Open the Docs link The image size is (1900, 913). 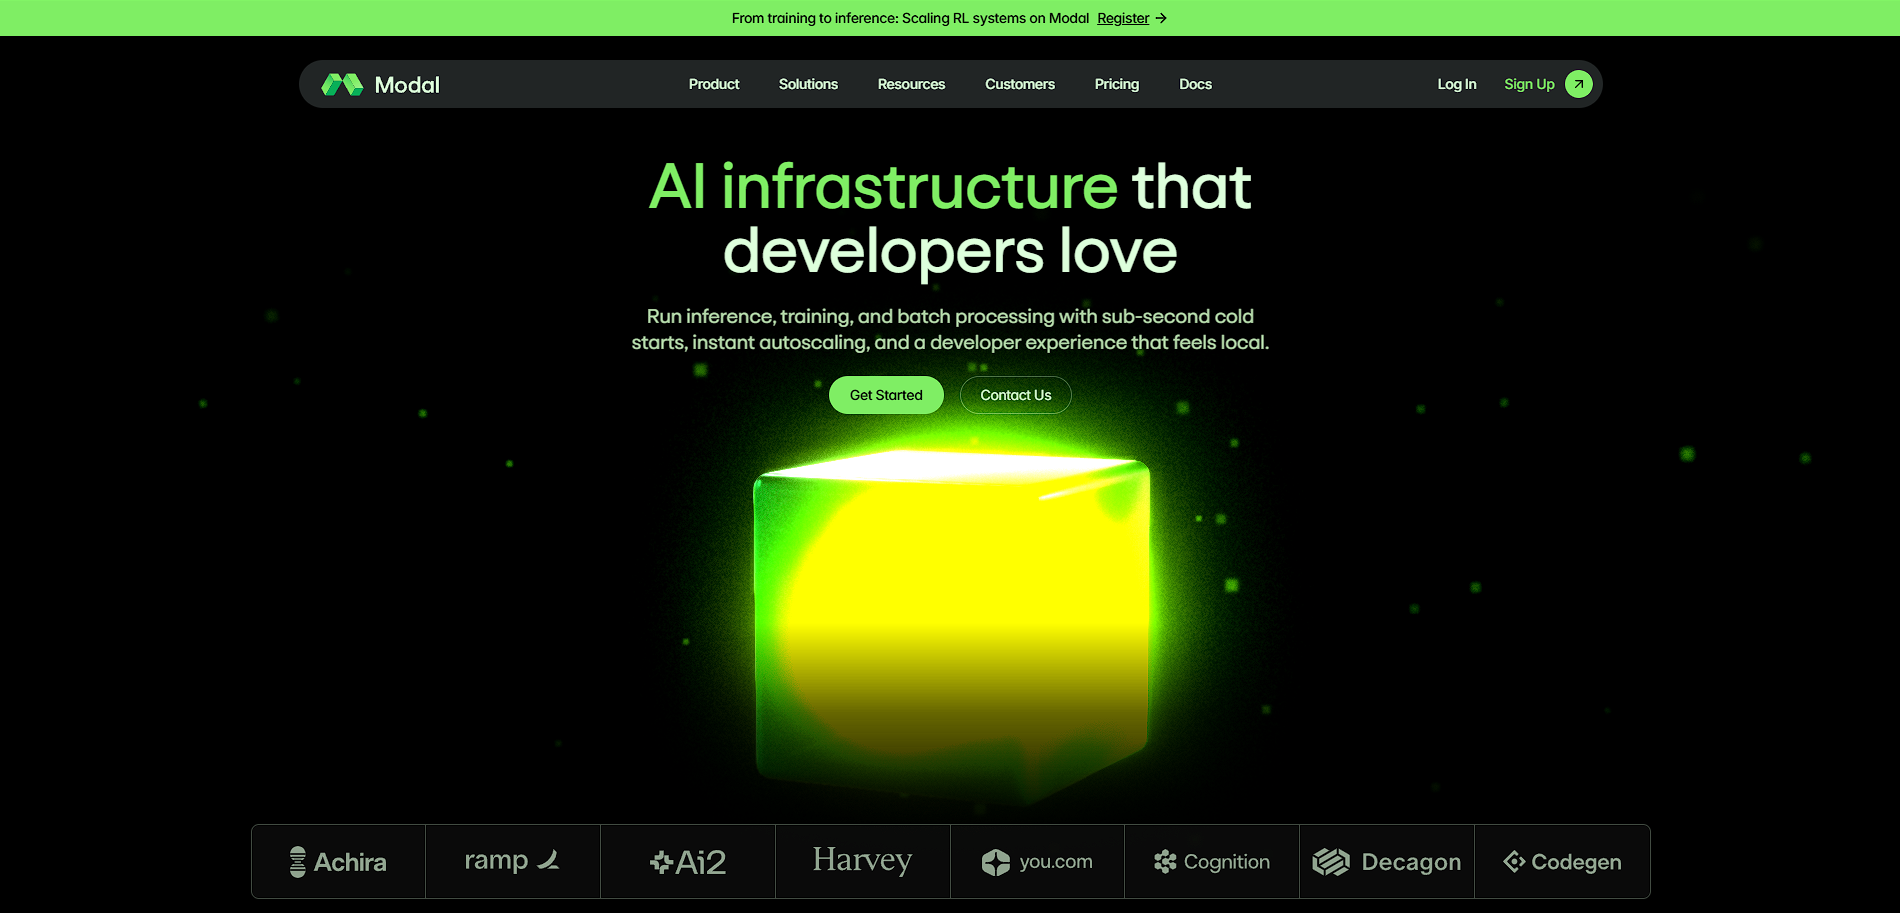(1195, 84)
